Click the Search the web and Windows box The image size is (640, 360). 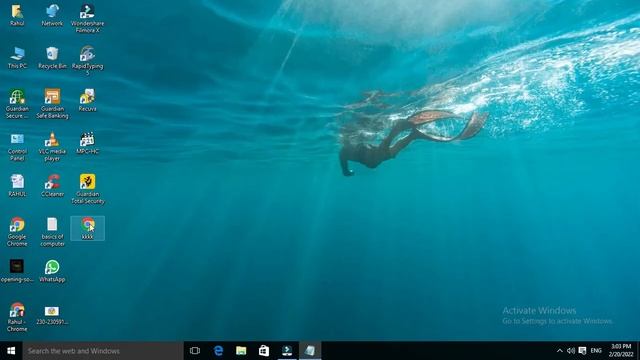tap(103, 351)
